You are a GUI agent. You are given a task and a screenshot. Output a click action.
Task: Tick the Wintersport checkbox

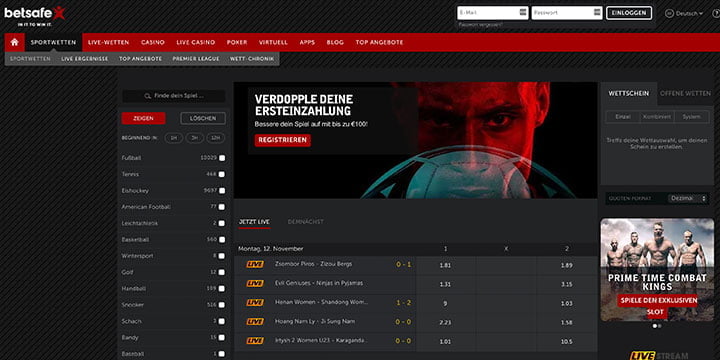pyautogui.click(x=222, y=256)
